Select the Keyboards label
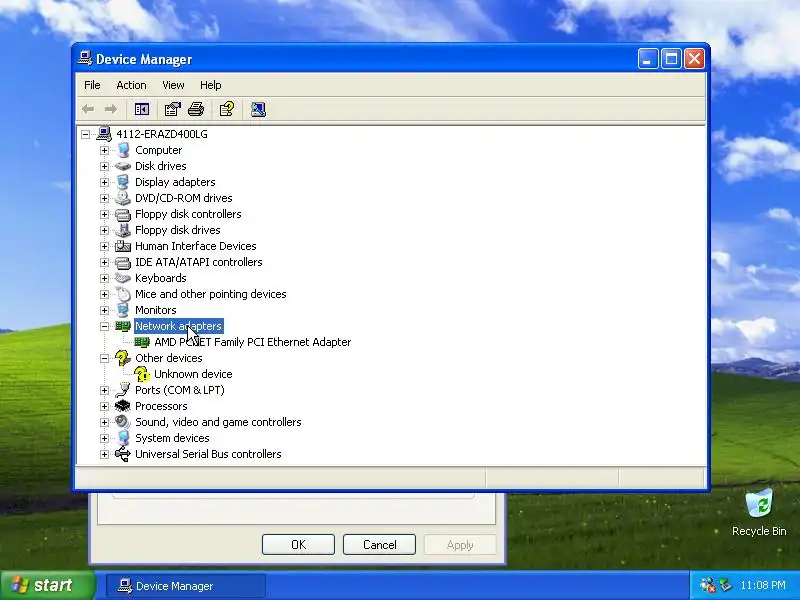Viewport: 800px width, 600px height. [x=161, y=278]
